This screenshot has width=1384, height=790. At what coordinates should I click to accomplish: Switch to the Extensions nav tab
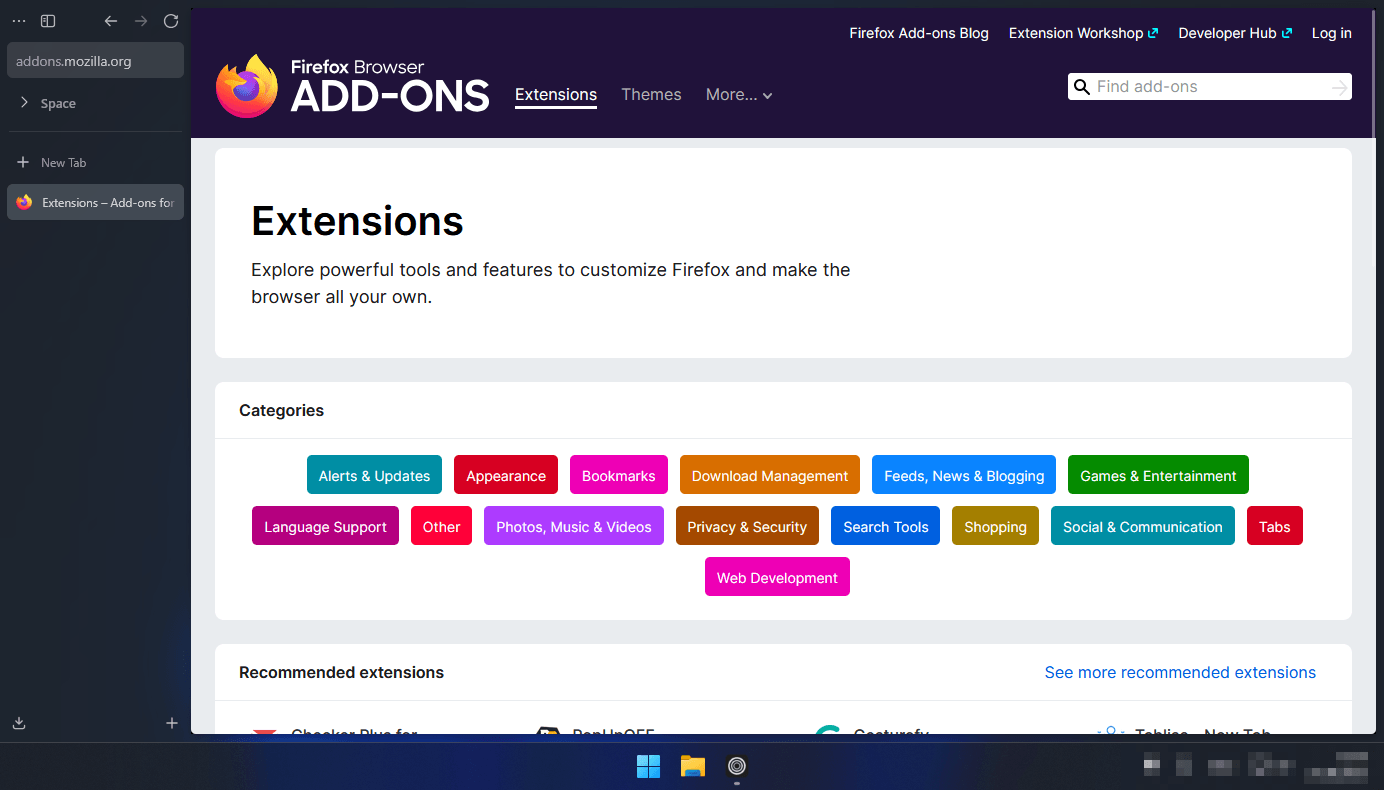[x=556, y=95]
